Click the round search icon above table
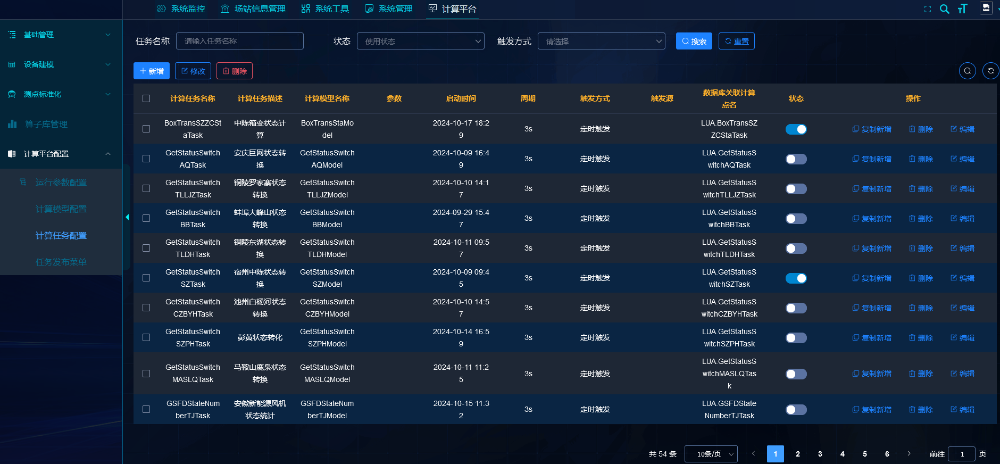 point(967,71)
